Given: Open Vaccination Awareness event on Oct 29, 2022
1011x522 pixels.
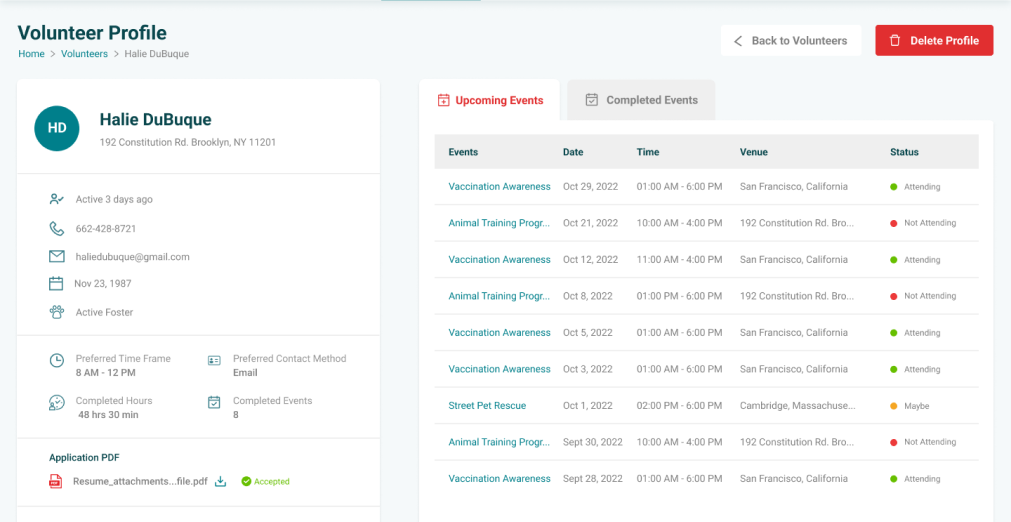Looking at the screenshot, I should pos(499,187).
